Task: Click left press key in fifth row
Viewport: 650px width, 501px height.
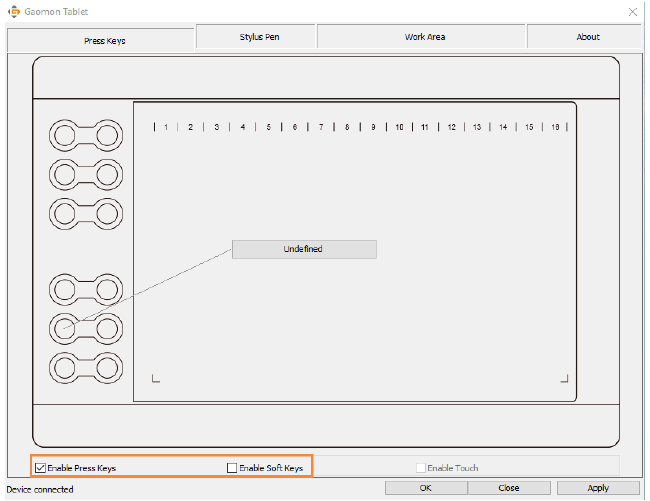Action: coord(65,329)
